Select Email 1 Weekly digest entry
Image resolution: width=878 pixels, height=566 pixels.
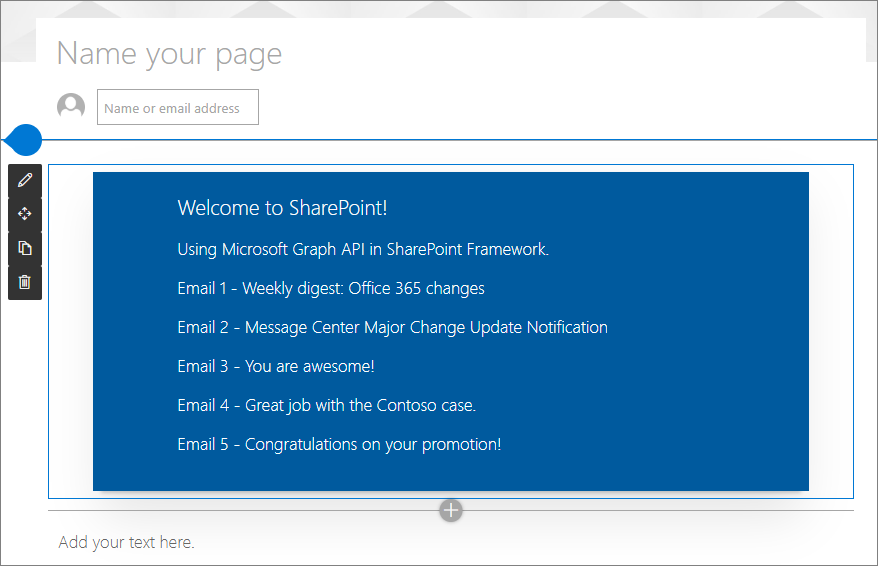point(331,288)
